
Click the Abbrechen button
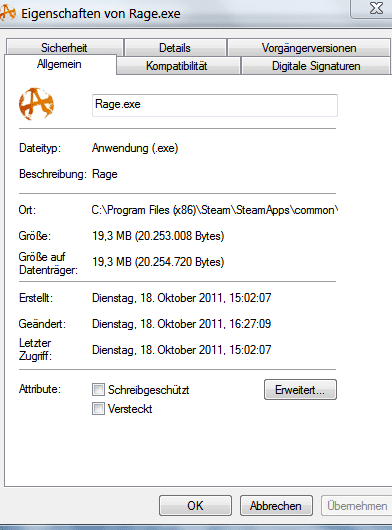click(x=276, y=506)
